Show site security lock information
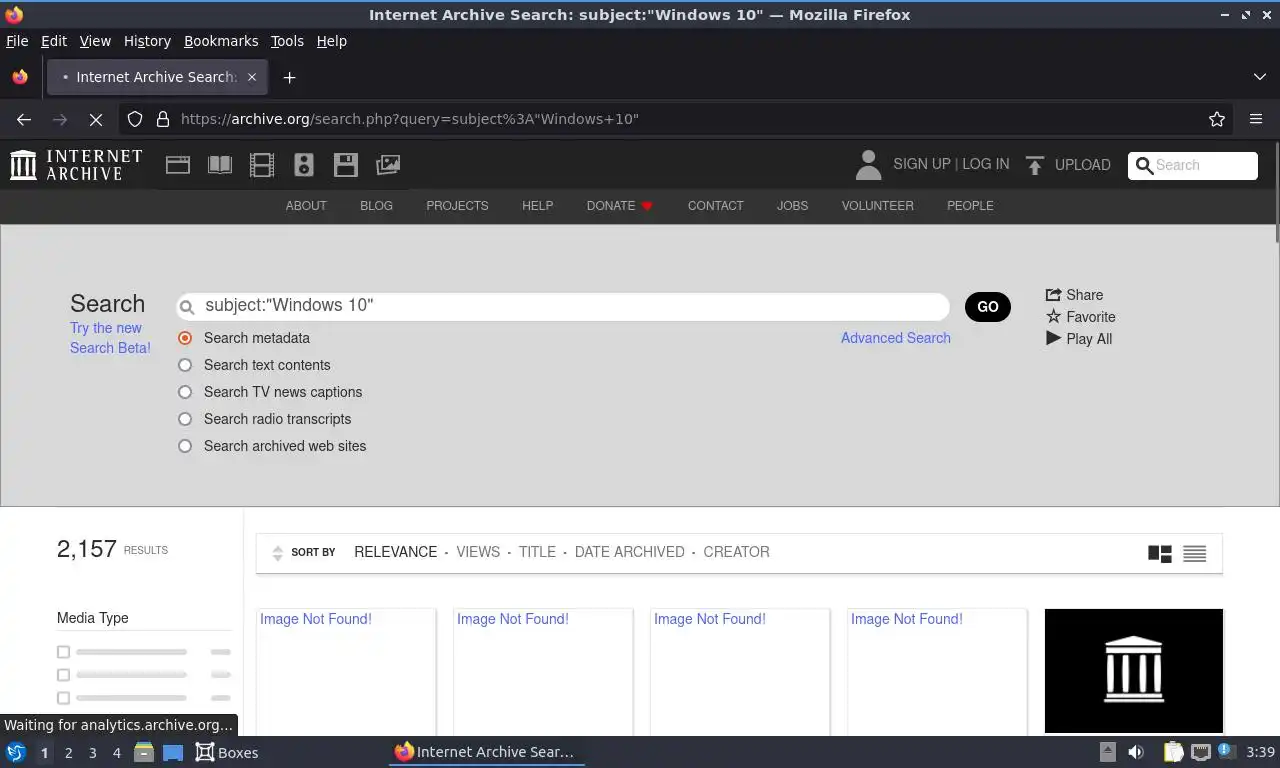Image resolution: width=1280 pixels, height=768 pixels. pyautogui.click(x=163, y=119)
